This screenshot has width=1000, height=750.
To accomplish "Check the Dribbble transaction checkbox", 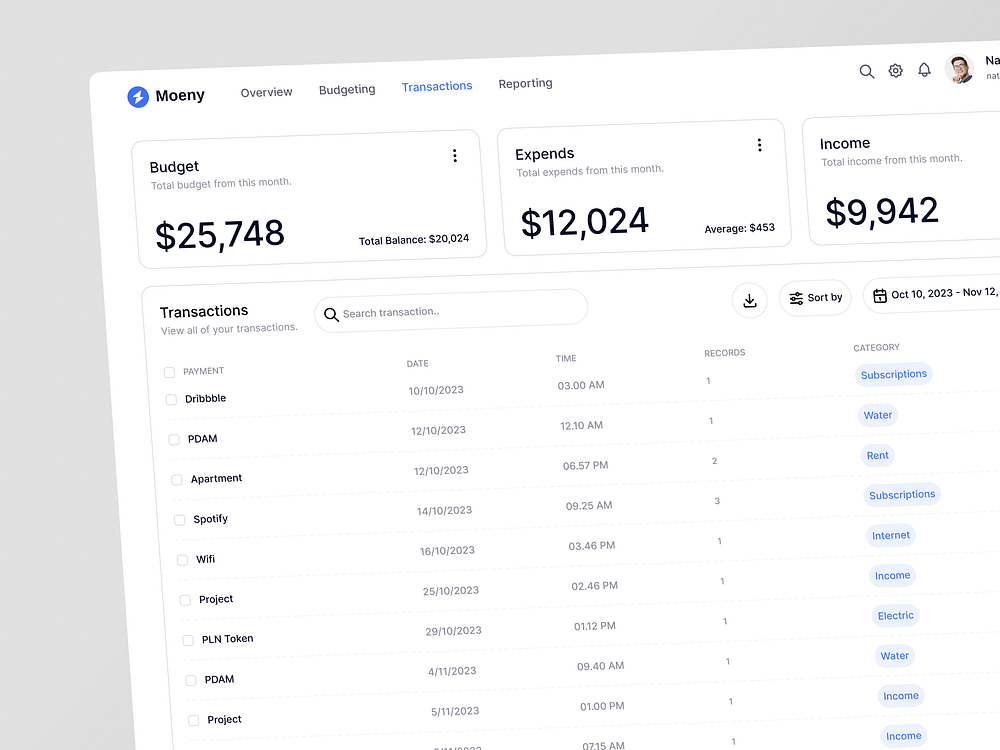I will [171, 398].
